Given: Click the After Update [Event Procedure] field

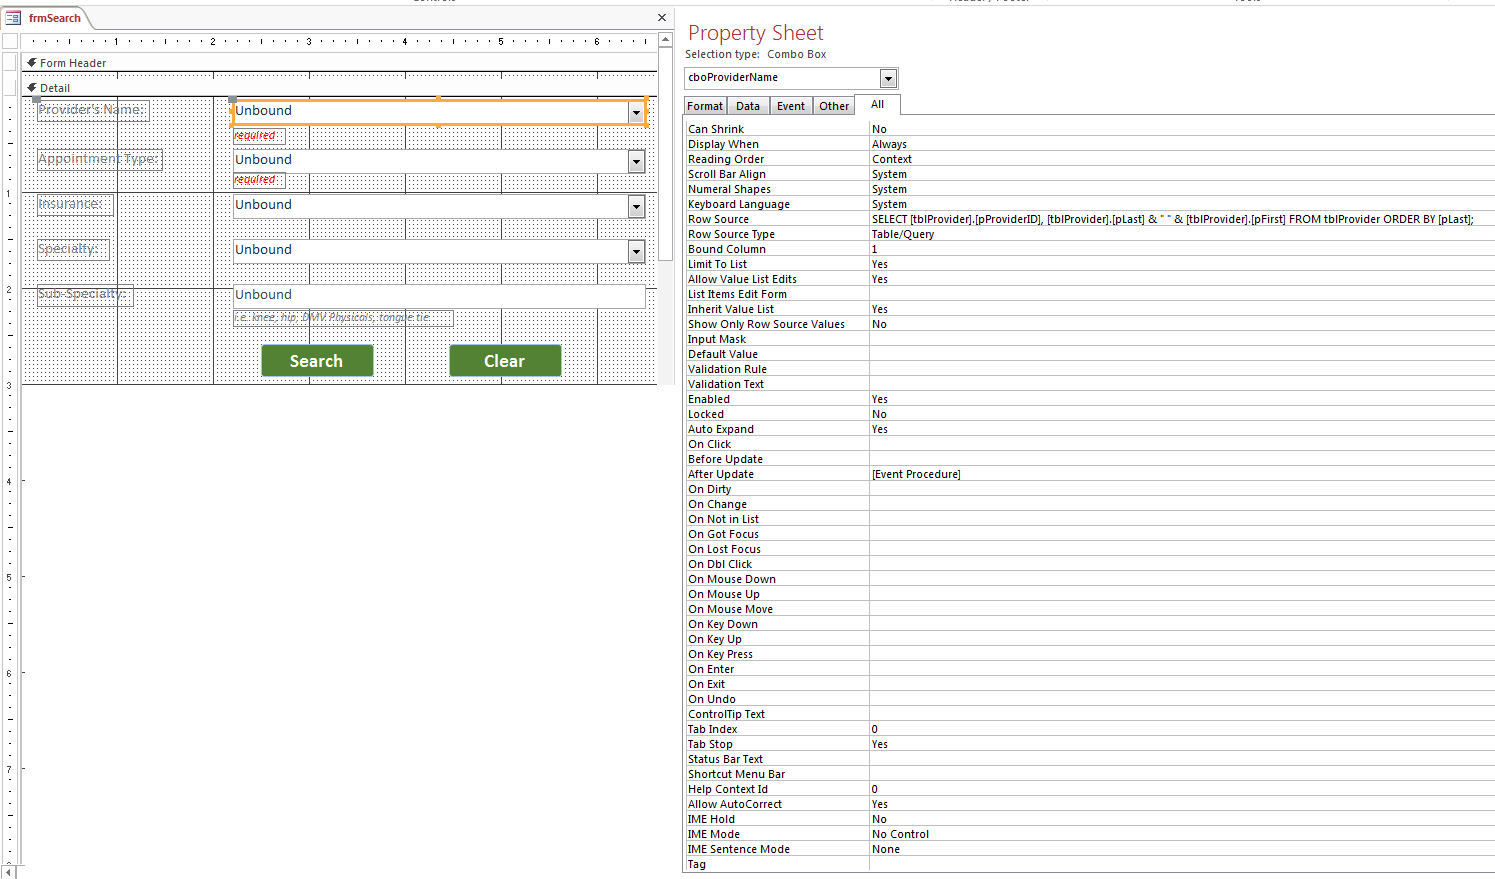Looking at the screenshot, I should pyautogui.click(x=1181, y=474).
